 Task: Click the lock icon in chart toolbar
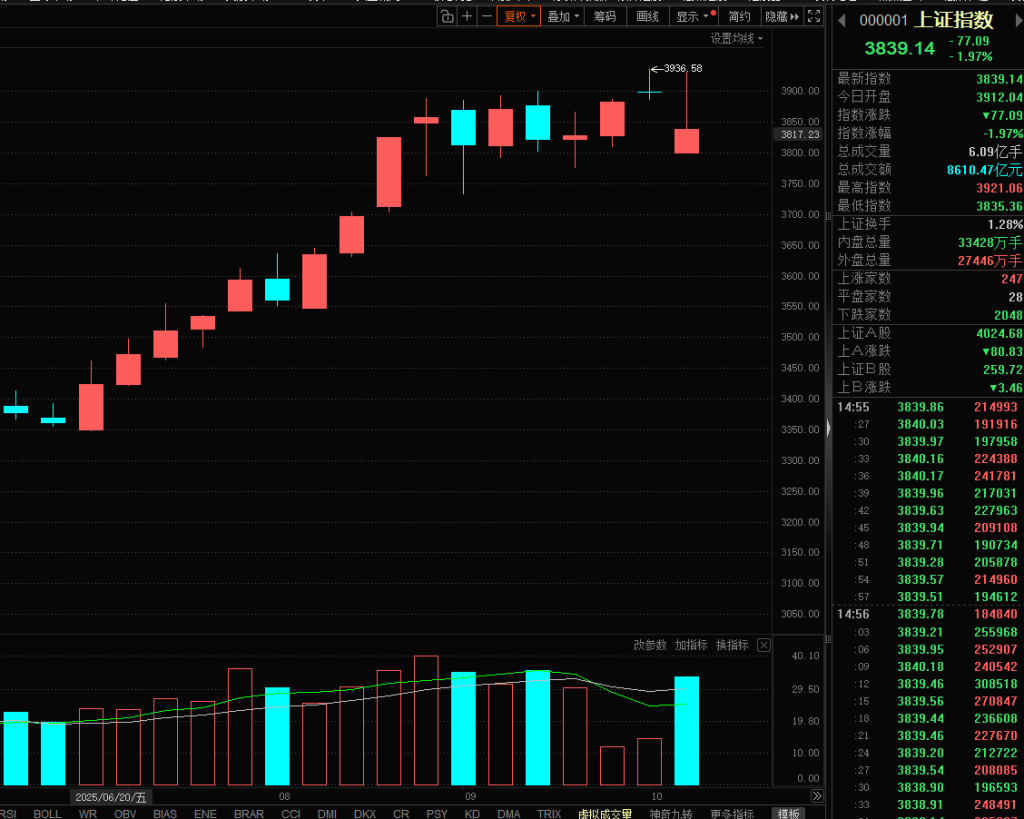click(447, 16)
